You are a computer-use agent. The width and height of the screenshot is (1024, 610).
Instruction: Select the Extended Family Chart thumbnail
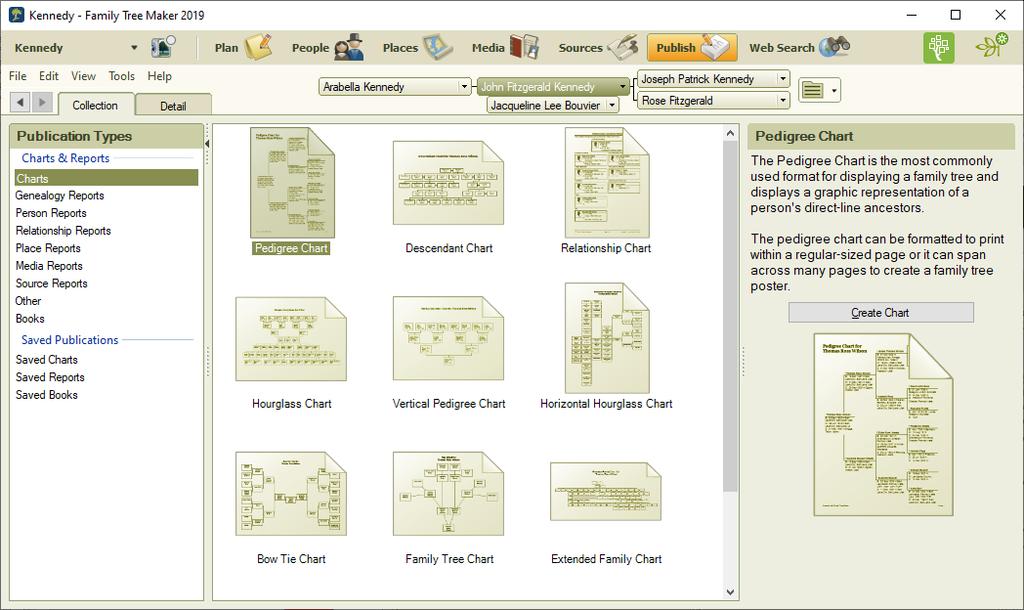point(606,492)
